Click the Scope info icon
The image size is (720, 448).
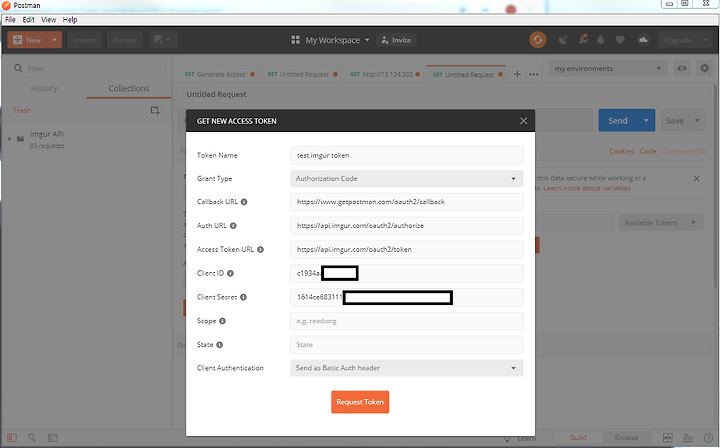(222, 321)
